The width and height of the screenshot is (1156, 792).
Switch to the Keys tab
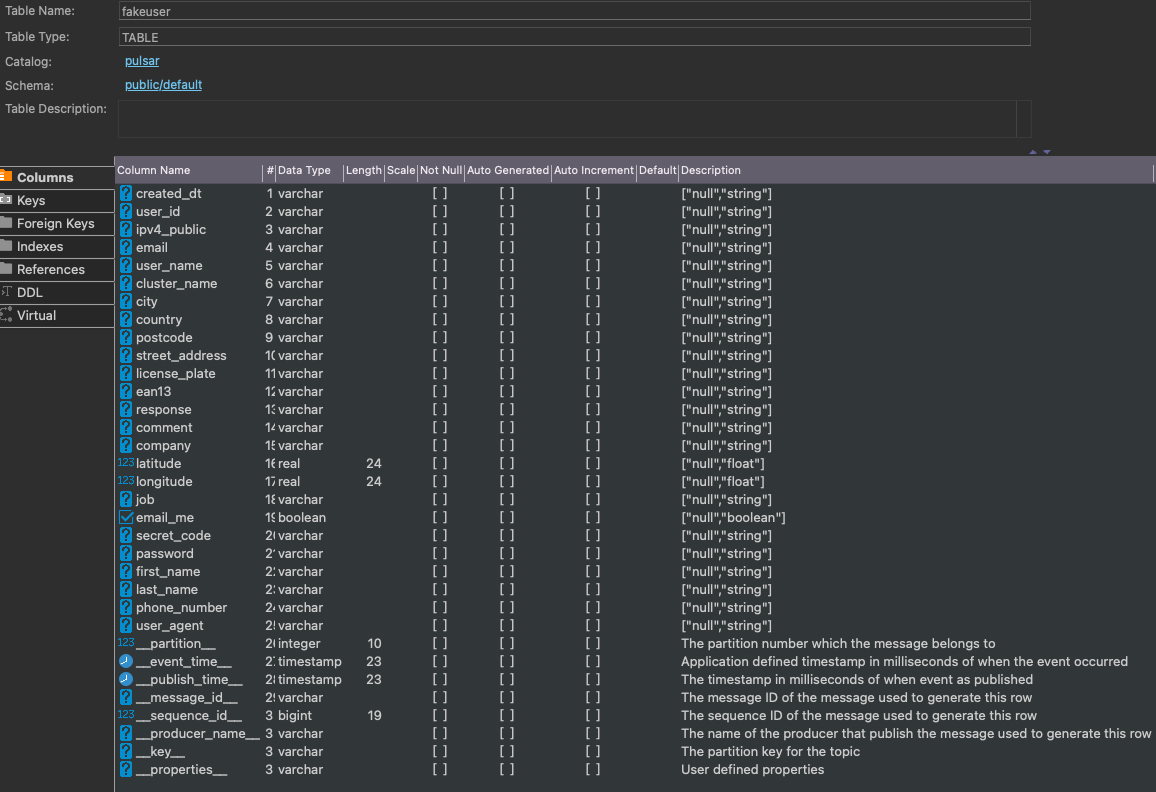coord(31,200)
